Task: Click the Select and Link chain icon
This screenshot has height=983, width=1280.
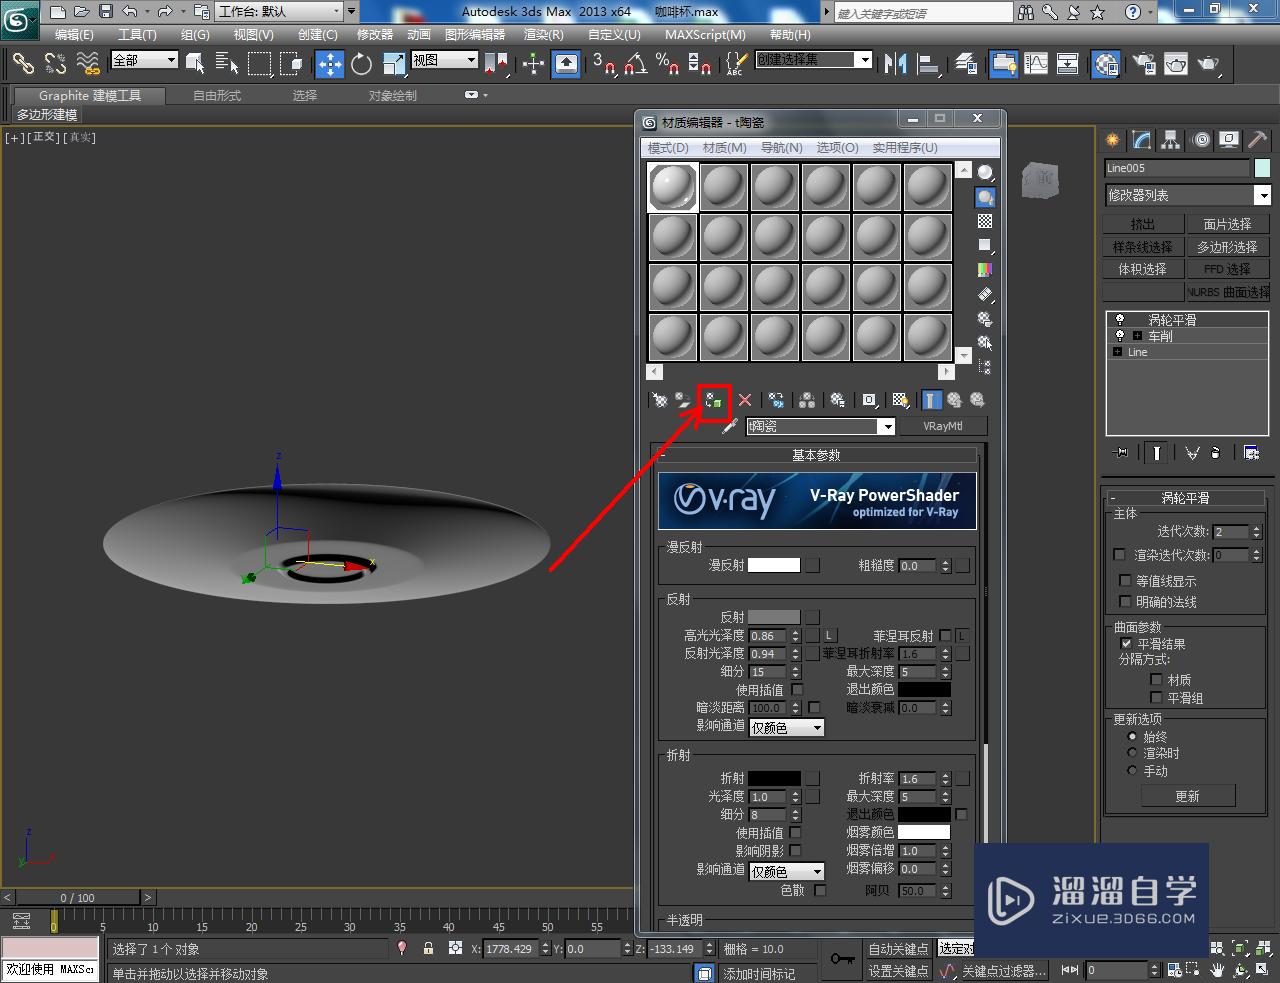Action: click(x=23, y=64)
